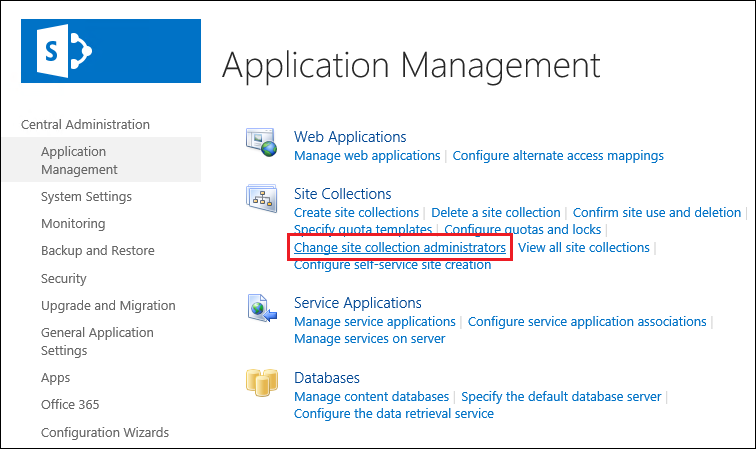Image resolution: width=756 pixels, height=449 pixels.
Task: Click Delete a site collection
Action: pyautogui.click(x=496, y=213)
